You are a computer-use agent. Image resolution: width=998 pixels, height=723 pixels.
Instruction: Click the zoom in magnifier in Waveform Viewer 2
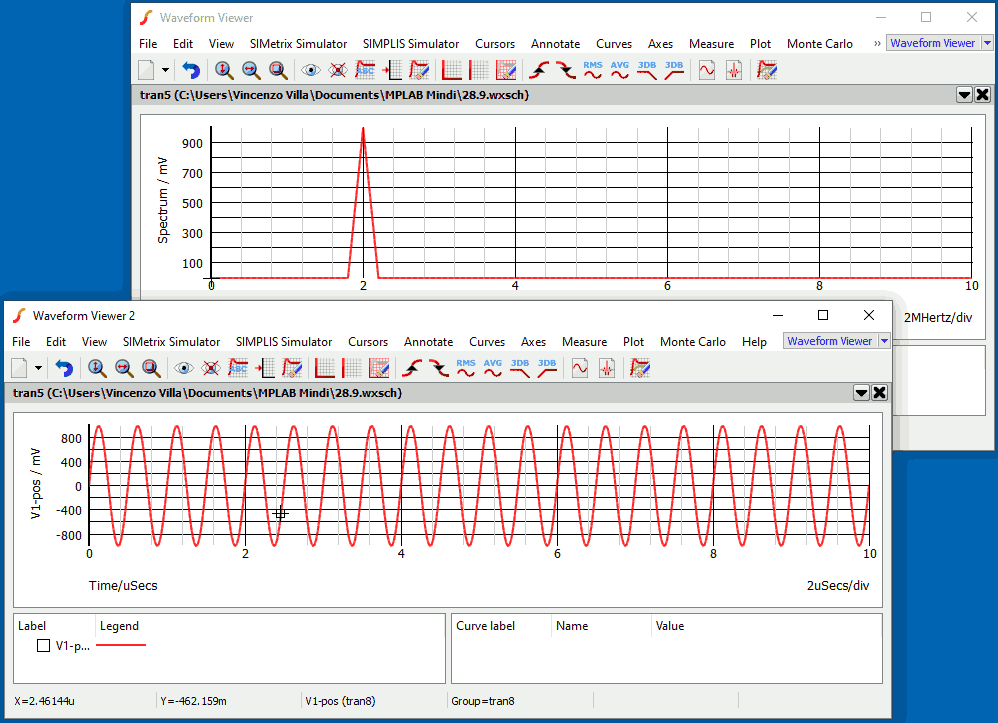[x=97, y=368]
